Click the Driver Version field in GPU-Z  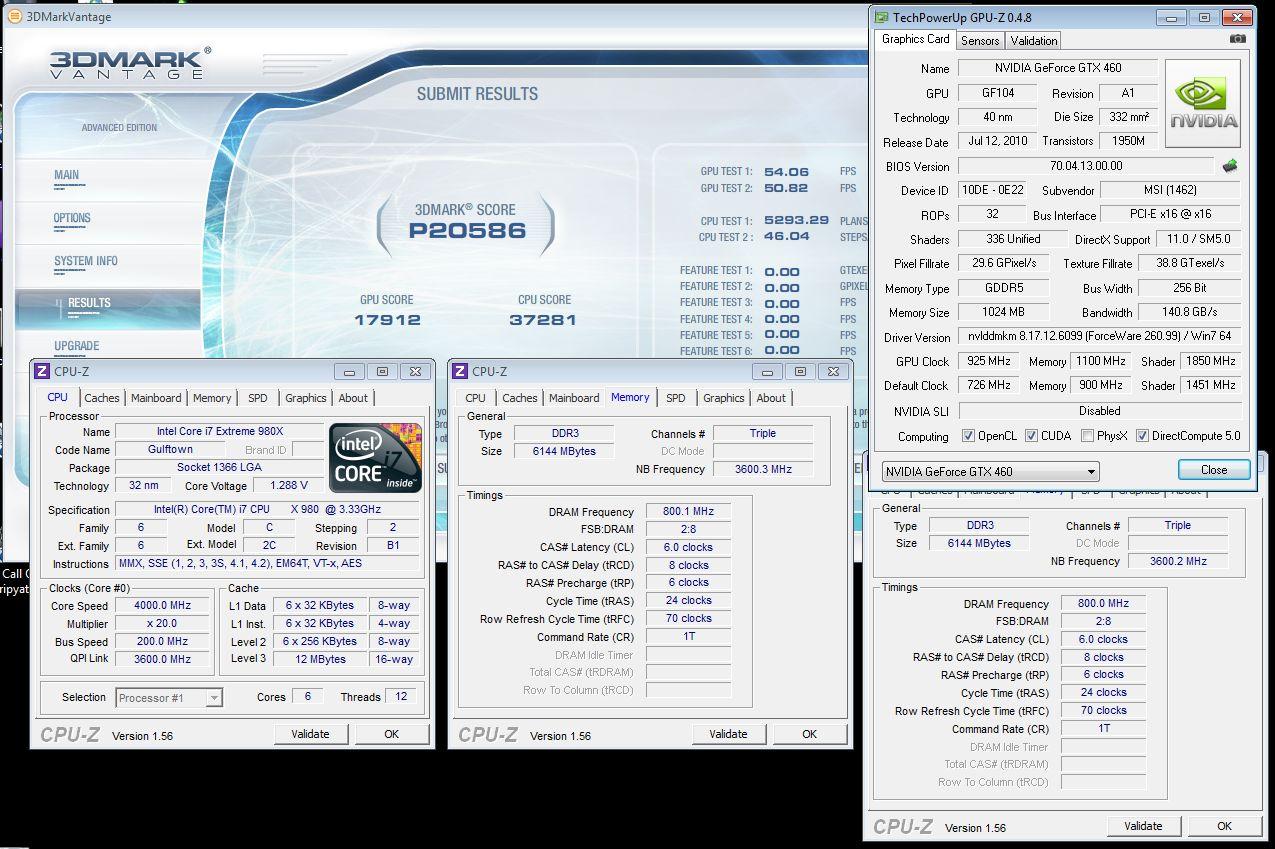[x=1100, y=337]
